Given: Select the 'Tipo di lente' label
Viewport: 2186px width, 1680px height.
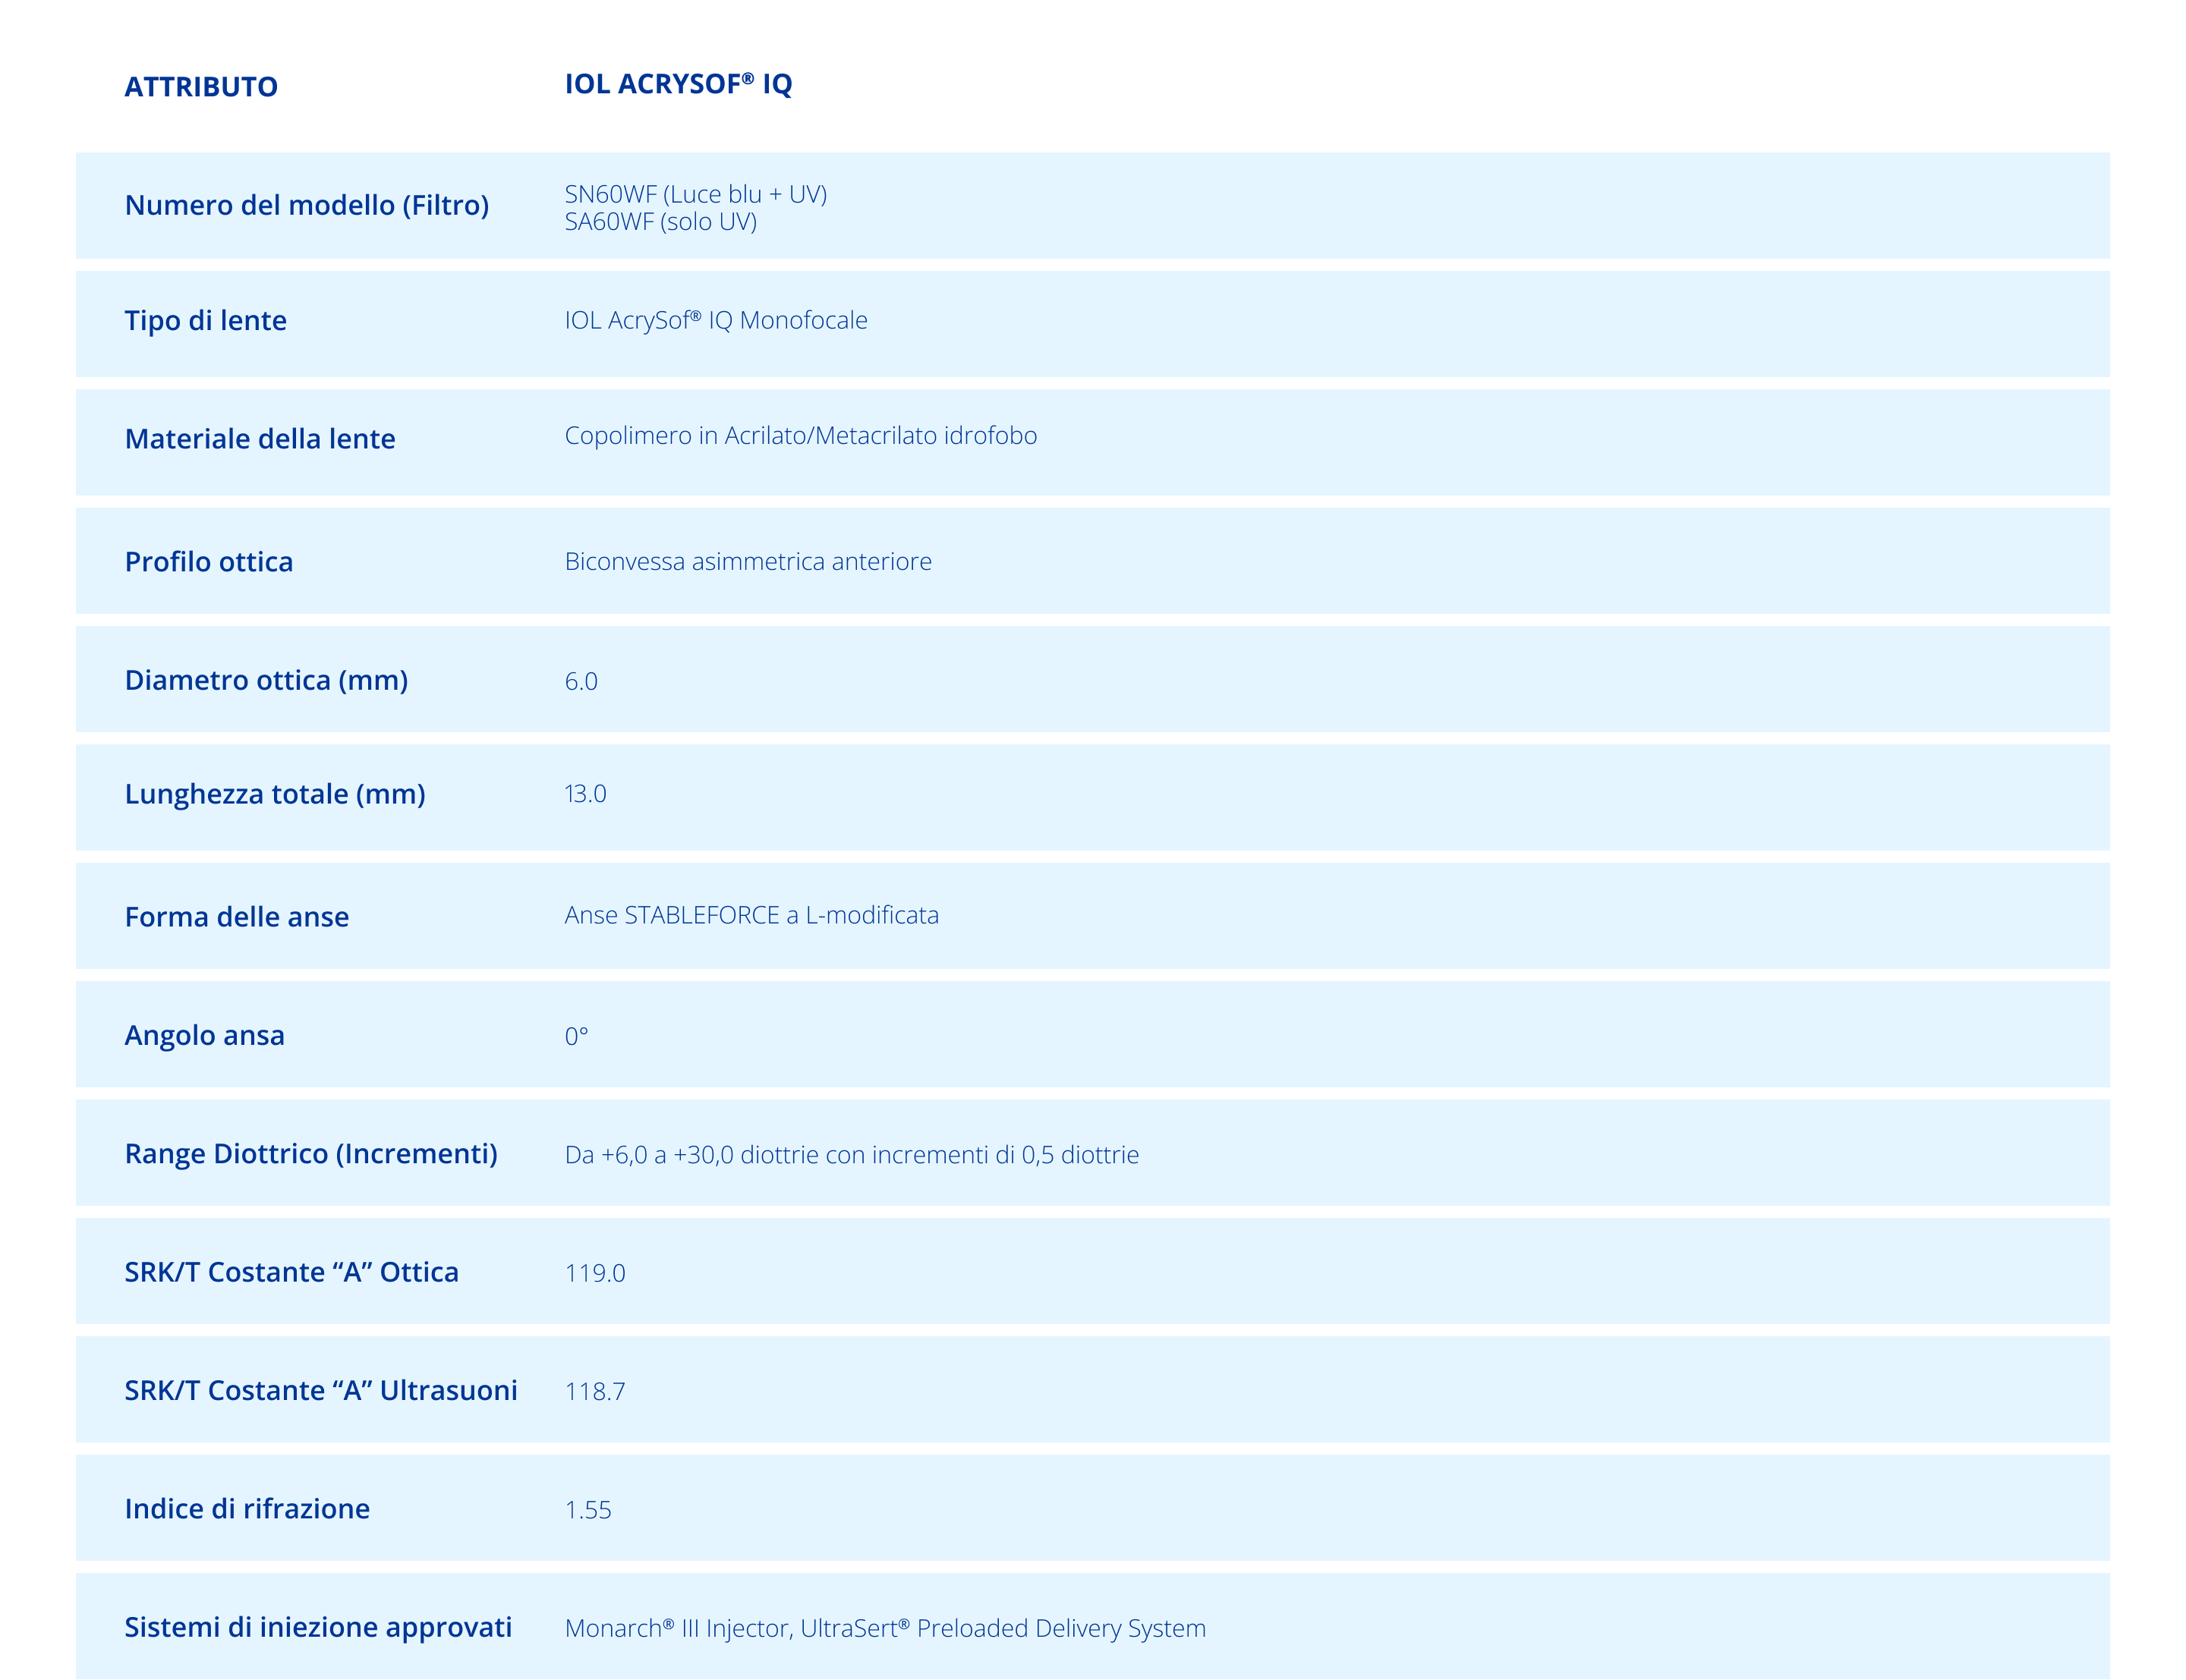Looking at the screenshot, I should (205, 320).
